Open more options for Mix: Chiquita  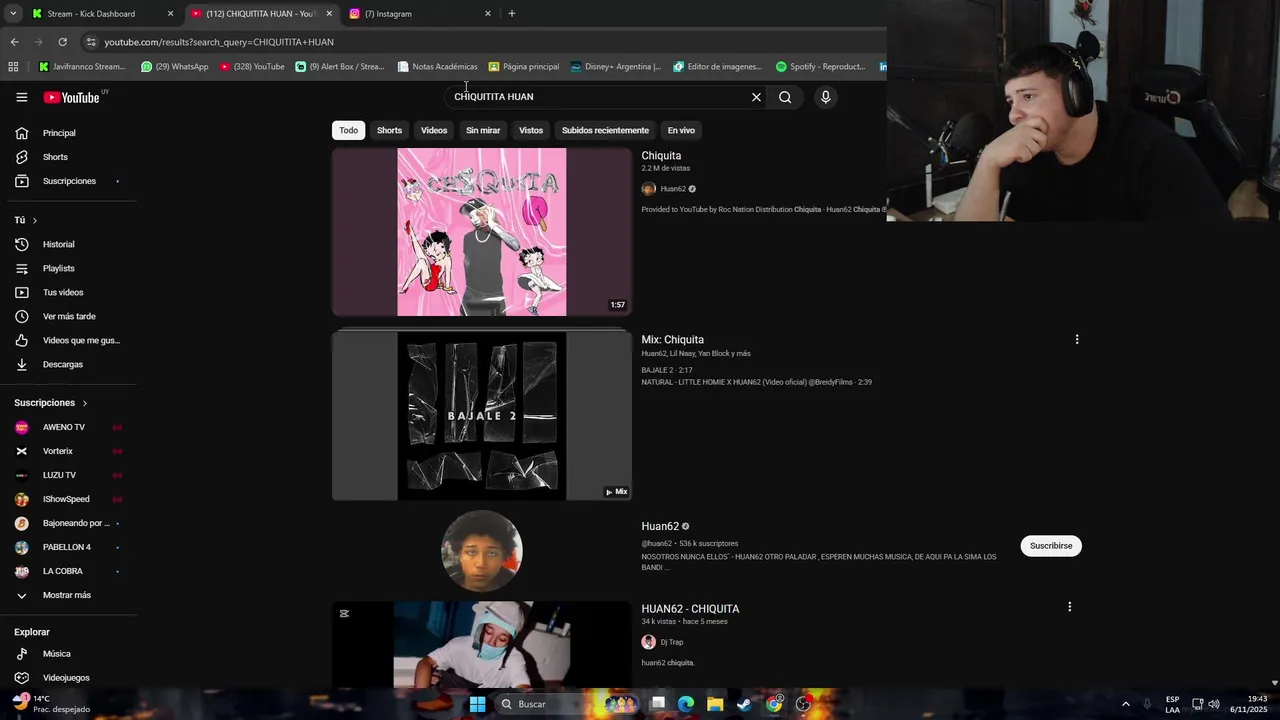tap(1077, 339)
